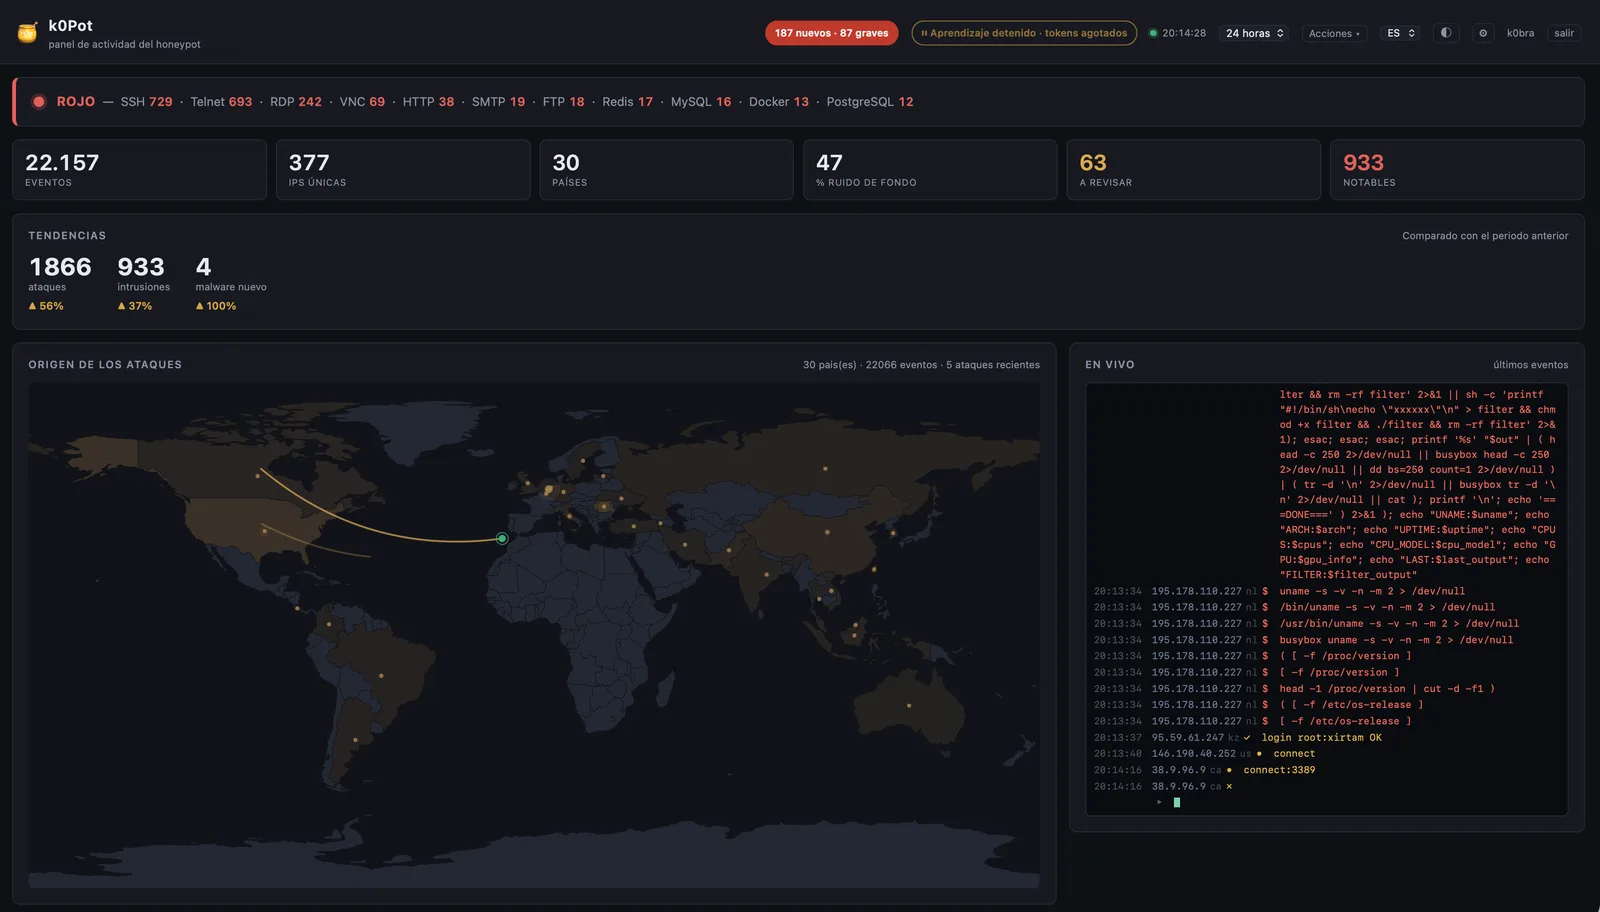The image size is (1600, 912).
Task: Select RDP 242 in the alert bar
Action: (x=296, y=102)
